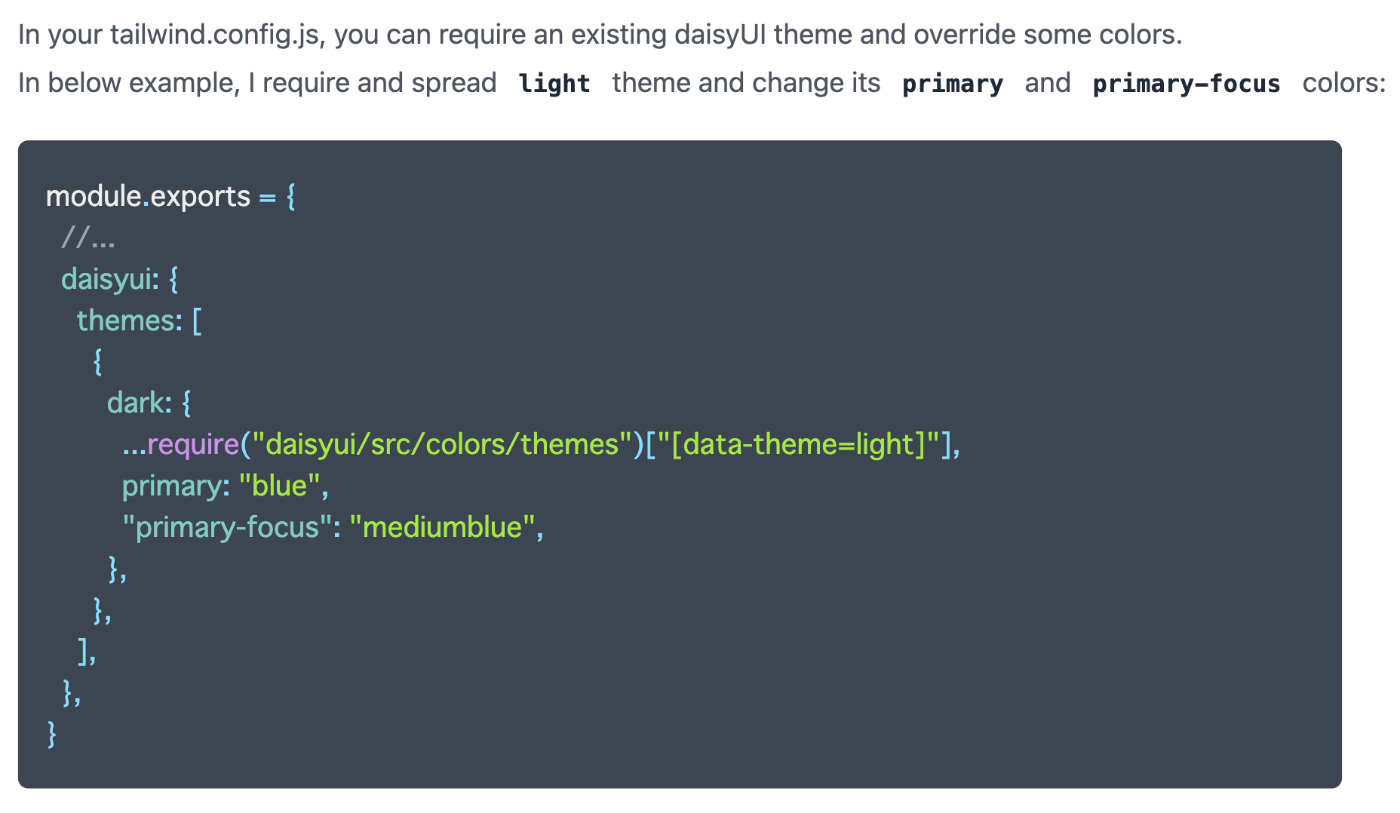Click the final closing brace of code
This screenshot has width=1400, height=813.
click(52, 734)
